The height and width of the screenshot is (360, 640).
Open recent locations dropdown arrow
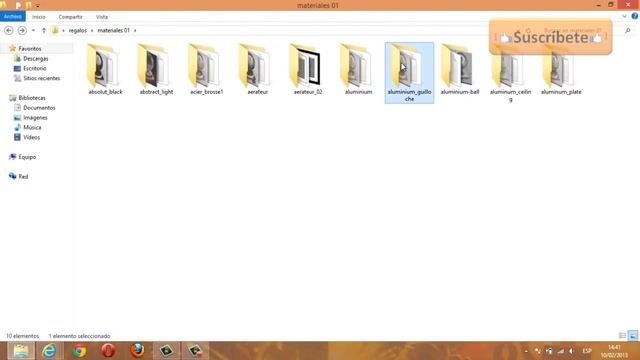pyautogui.click(x=33, y=30)
